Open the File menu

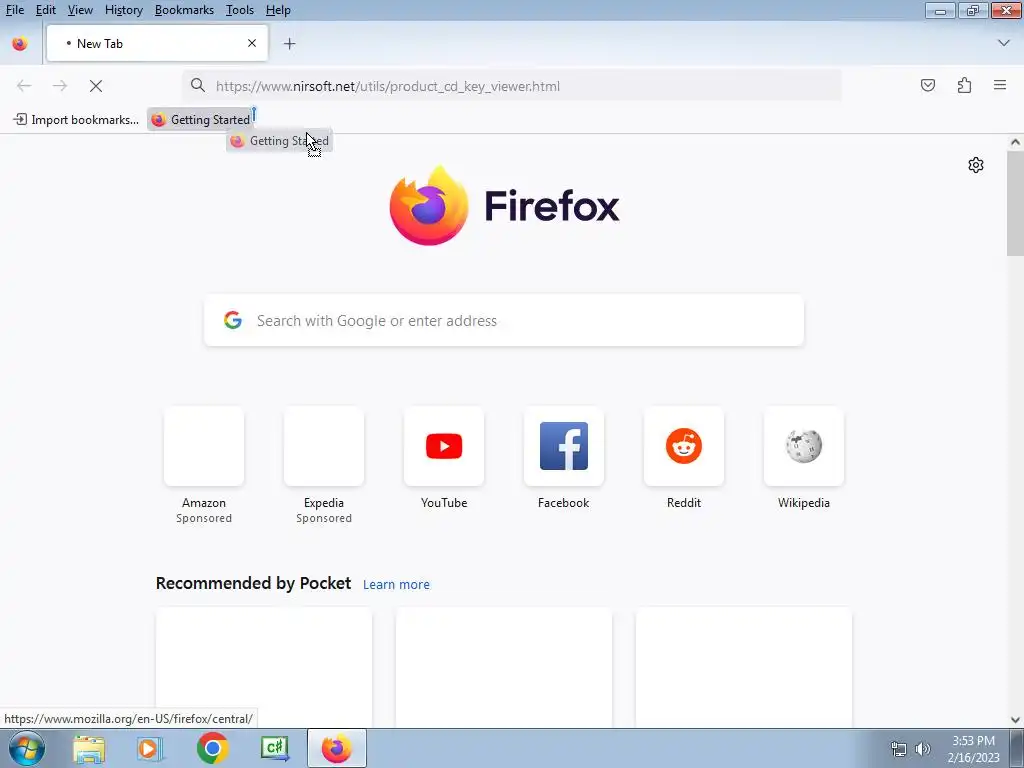(14, 10)
